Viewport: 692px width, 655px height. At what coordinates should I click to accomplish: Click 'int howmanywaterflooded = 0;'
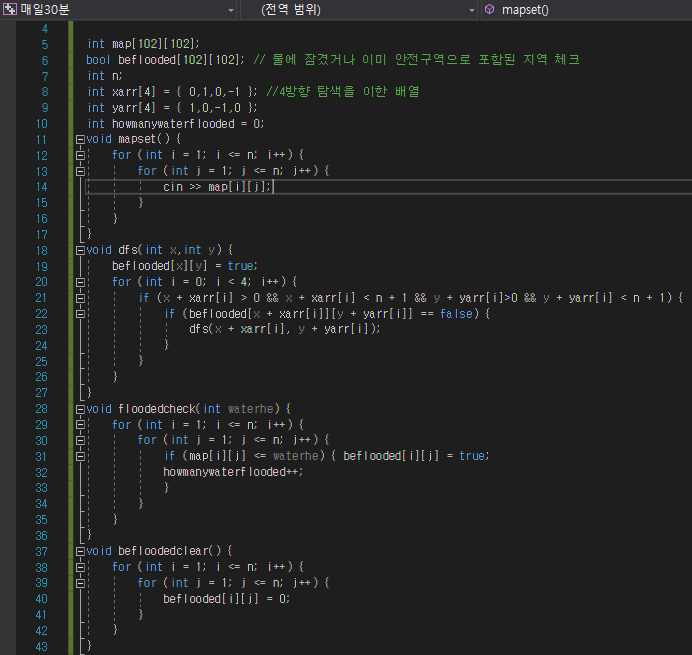(x=175, y=124)
